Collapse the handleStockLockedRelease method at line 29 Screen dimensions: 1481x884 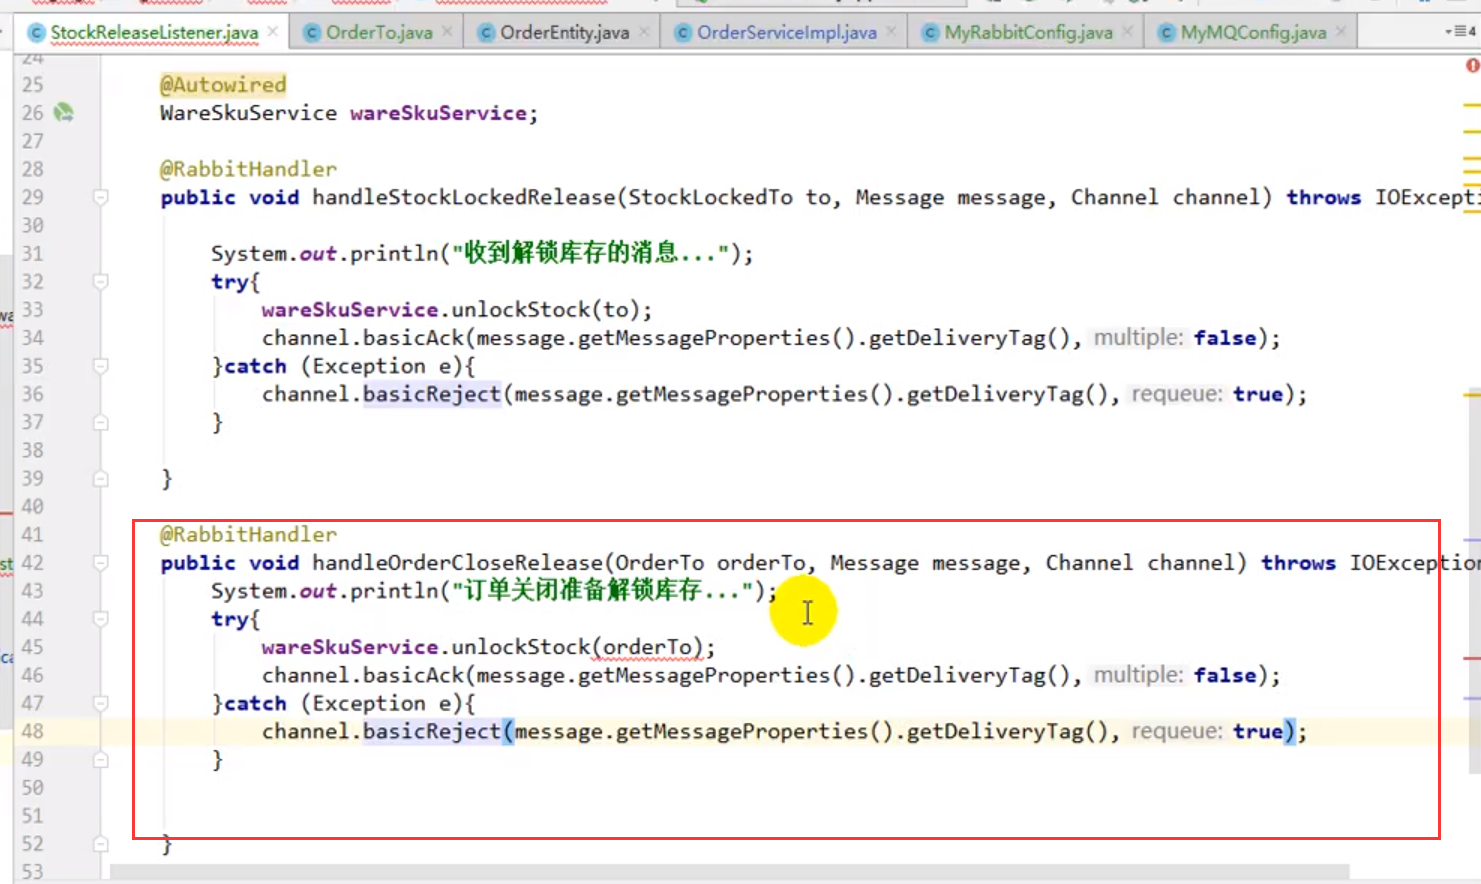101,198
